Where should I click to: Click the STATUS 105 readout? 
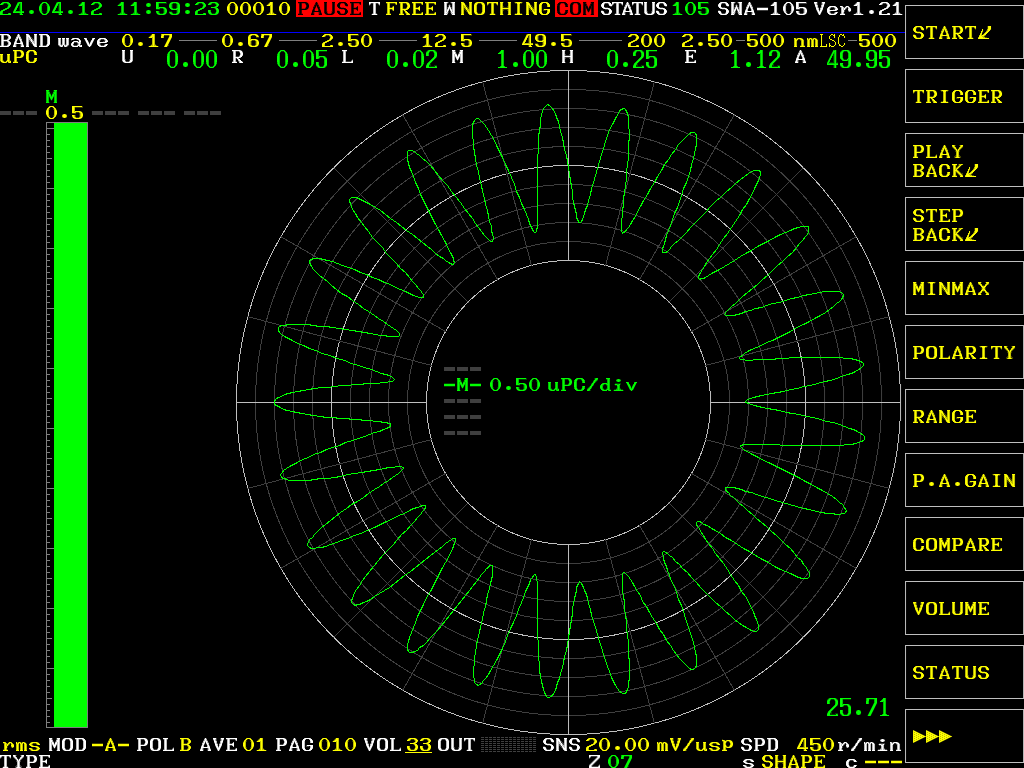click(x=655, y=9)
